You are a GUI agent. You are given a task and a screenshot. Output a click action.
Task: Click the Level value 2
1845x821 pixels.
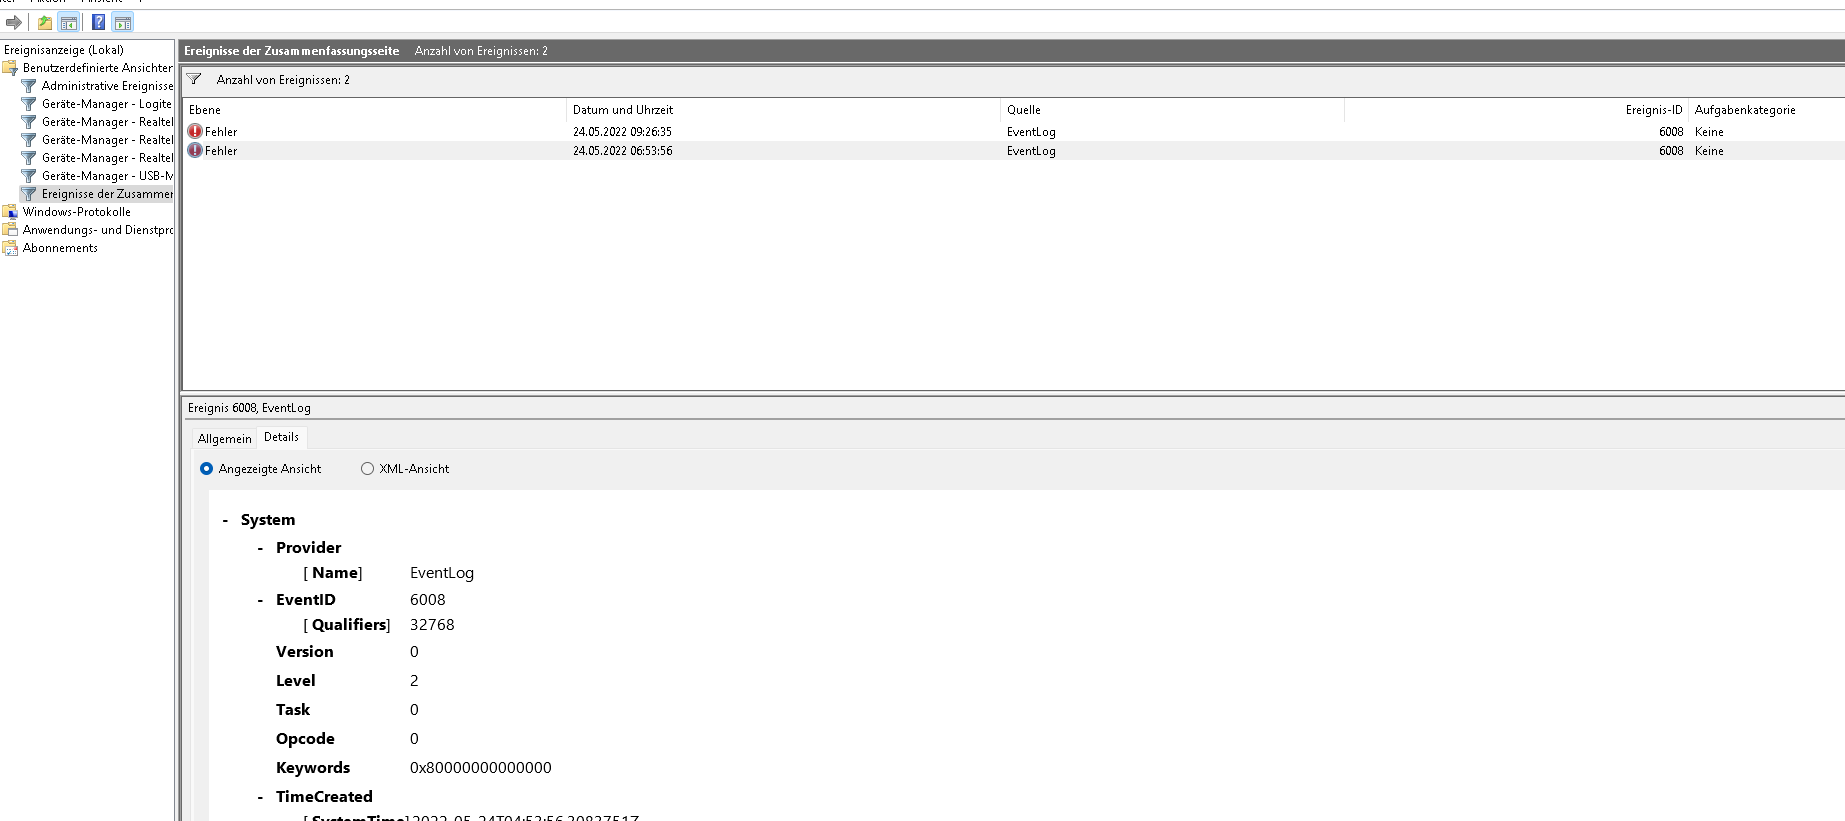point(414,681)
